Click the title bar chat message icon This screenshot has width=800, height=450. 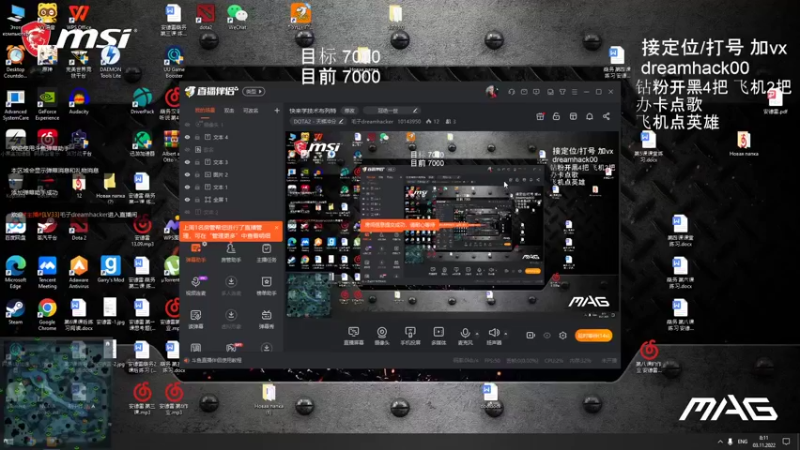pyautogui.click(x=536, y=92)
